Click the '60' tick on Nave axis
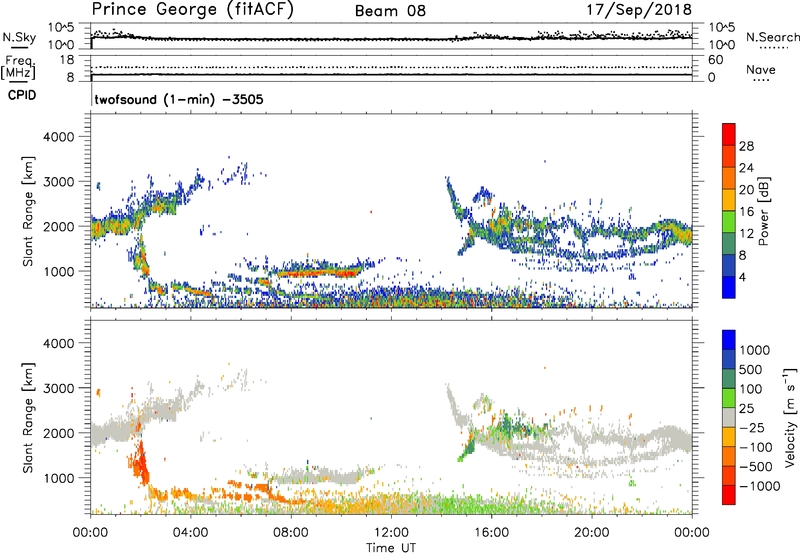The height and width of the screenshot is (554, 800). [x=716, y=60]
